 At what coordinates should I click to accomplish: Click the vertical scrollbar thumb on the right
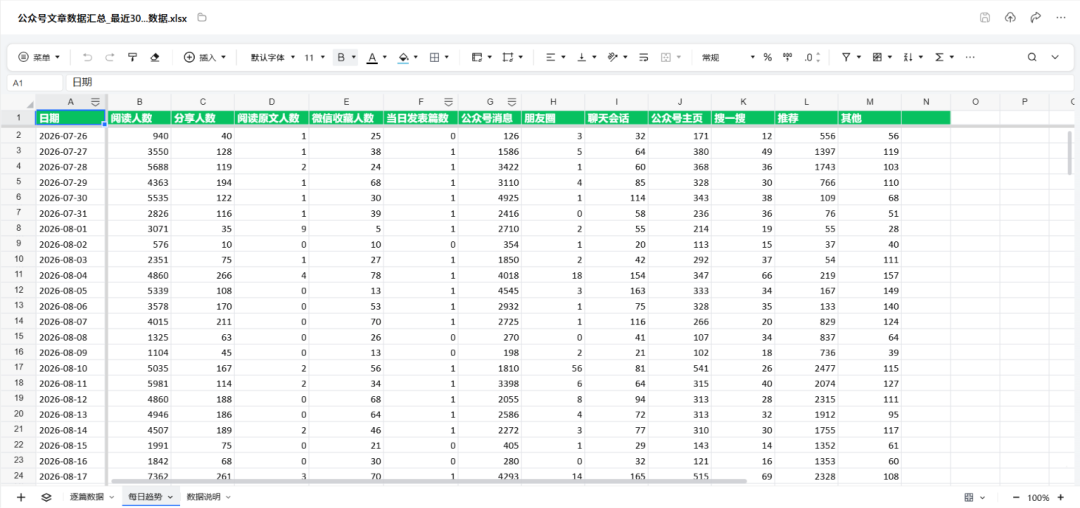pyautogui.click(x=1070, y=151)
